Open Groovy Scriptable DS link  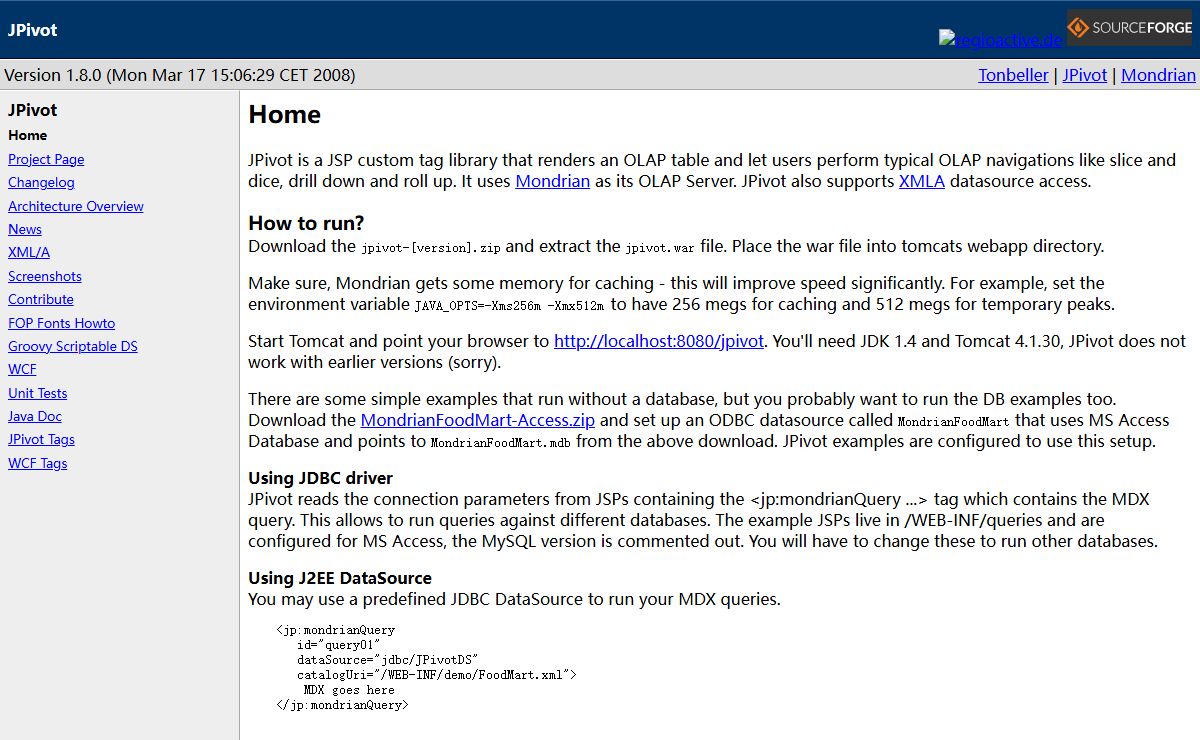click(73, 346)
